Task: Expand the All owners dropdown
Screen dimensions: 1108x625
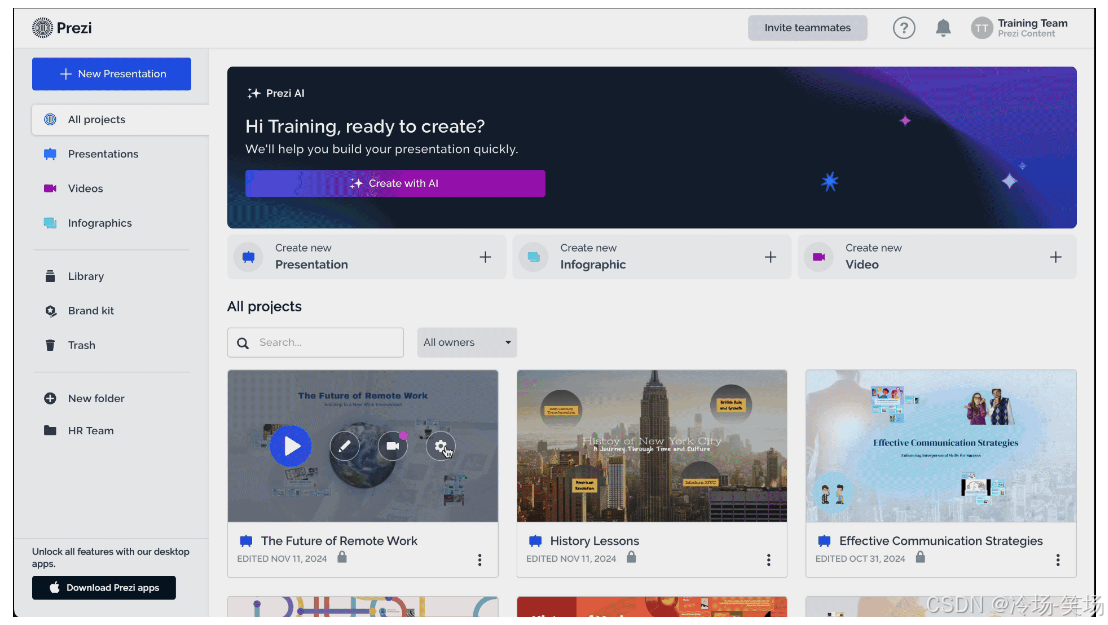Action: [466, 342]
